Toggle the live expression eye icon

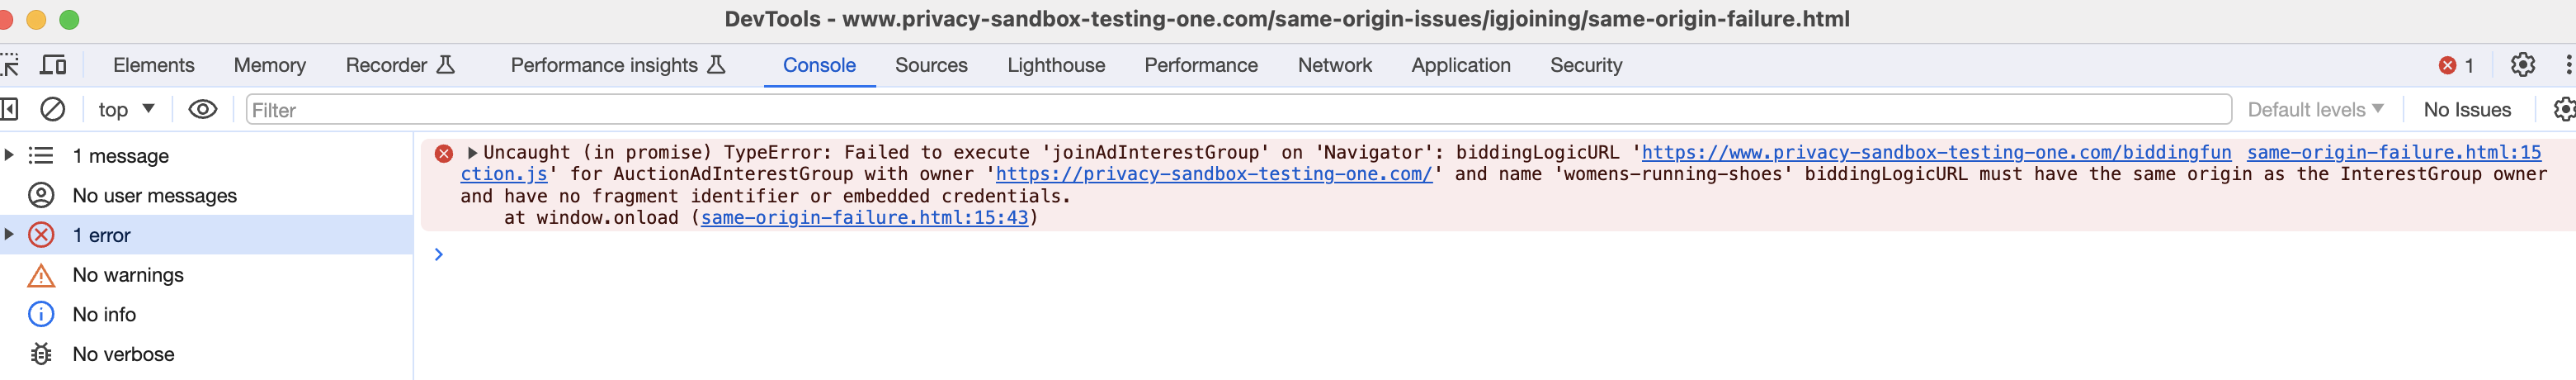[203, 109]
